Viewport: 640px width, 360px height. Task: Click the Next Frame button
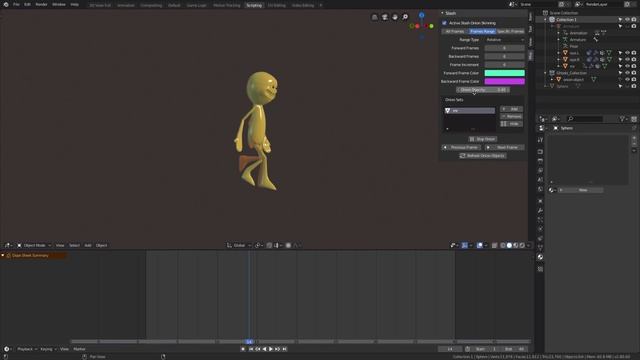[x=504, y=147]
